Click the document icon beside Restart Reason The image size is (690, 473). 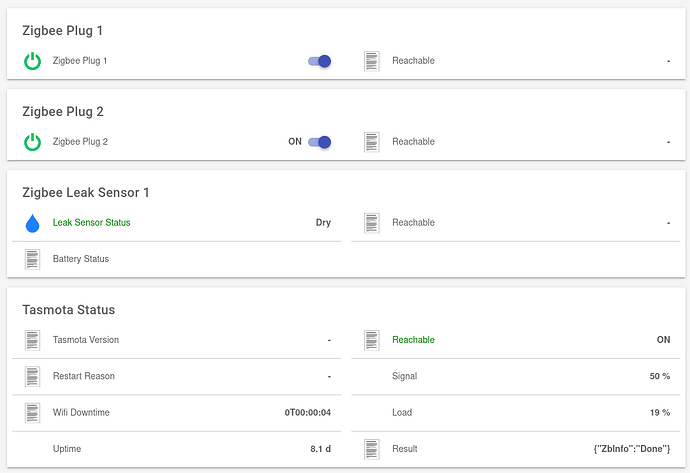click(32, 376)
